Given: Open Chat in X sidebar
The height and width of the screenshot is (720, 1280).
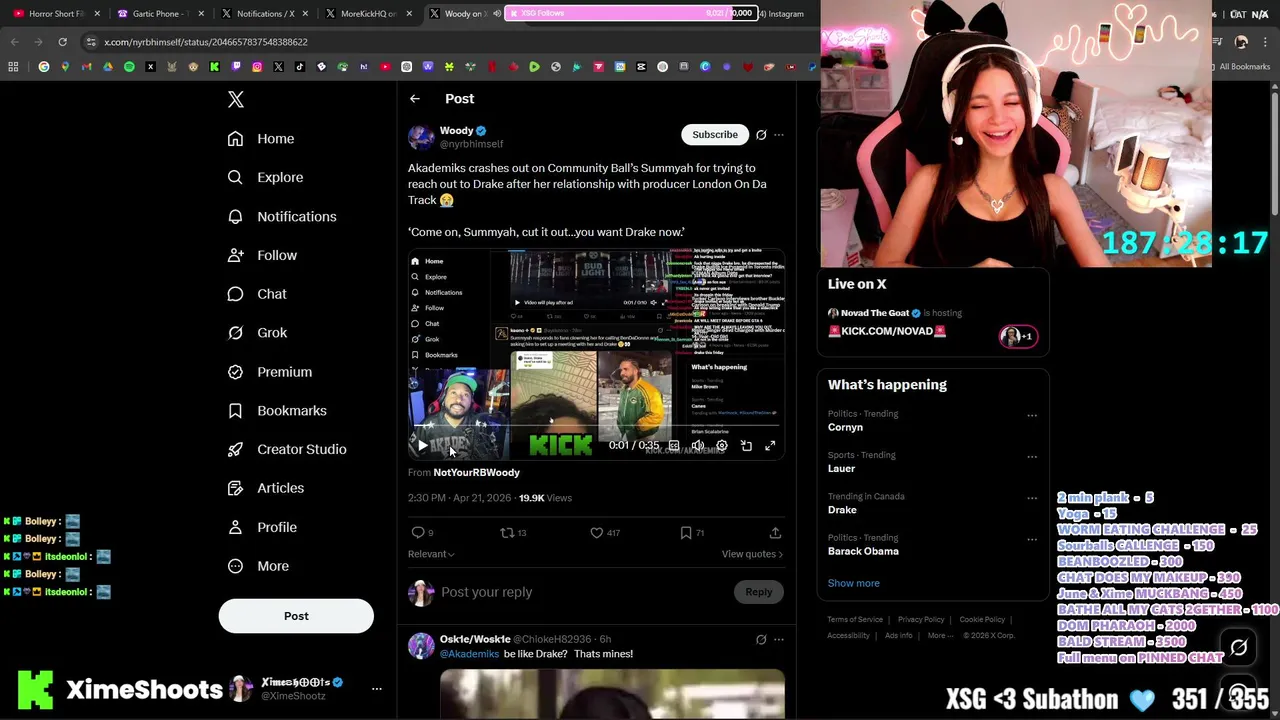Looking at the screenshot, I should (x=257, y=294).
